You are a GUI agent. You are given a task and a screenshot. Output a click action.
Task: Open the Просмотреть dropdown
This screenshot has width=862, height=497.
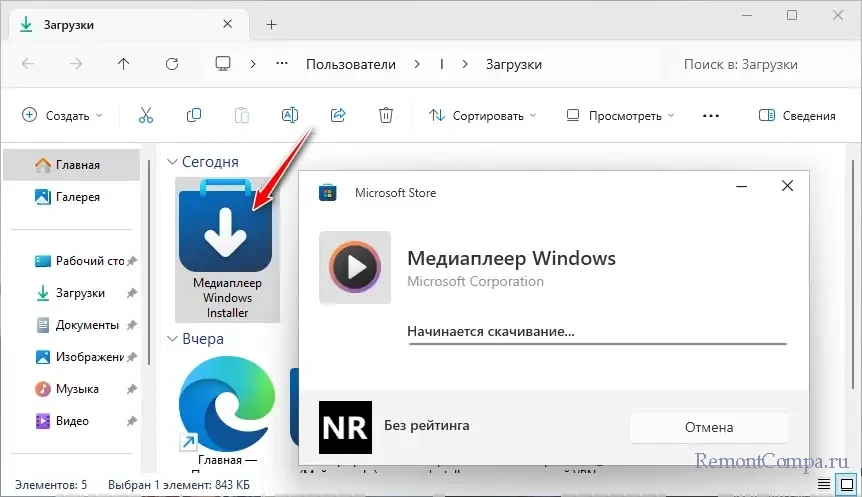(620, 116)
